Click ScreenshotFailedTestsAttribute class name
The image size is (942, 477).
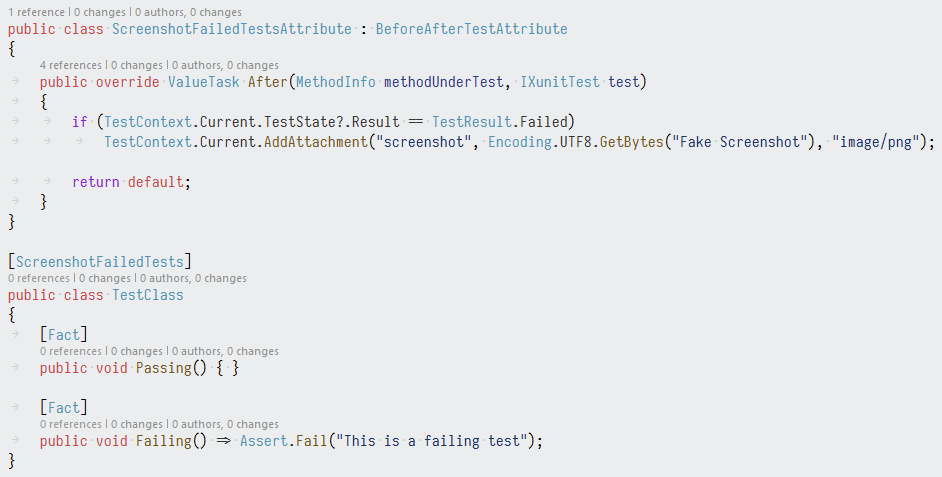tap(232, 29)
